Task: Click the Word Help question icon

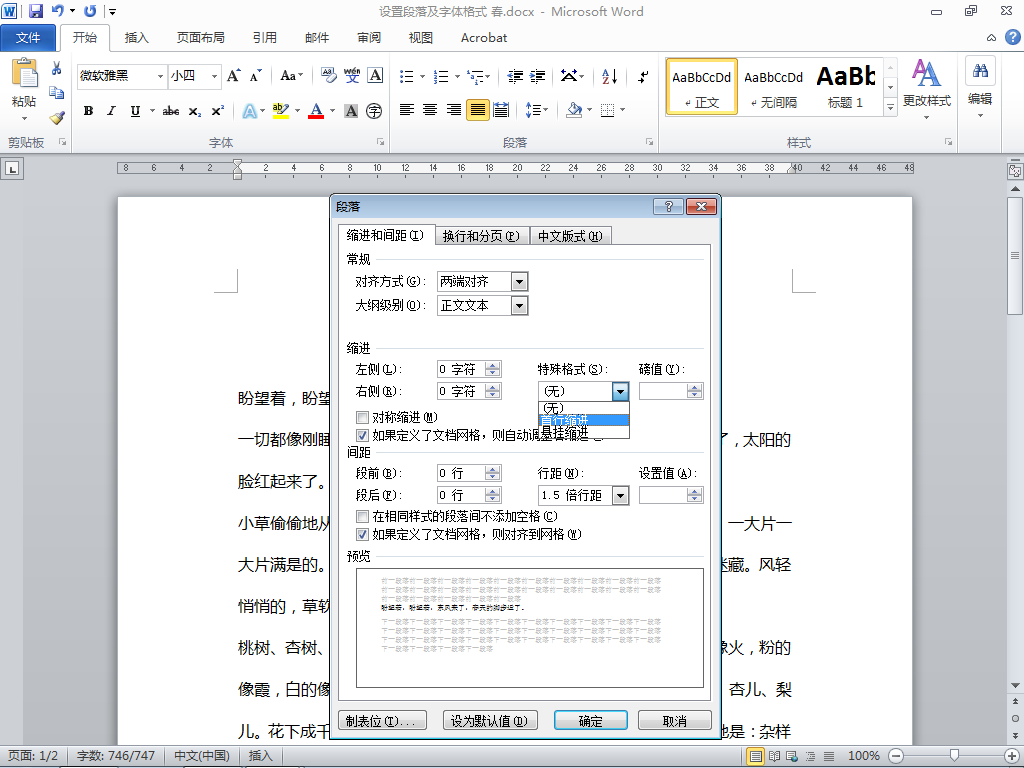Action: (1012, 37)
